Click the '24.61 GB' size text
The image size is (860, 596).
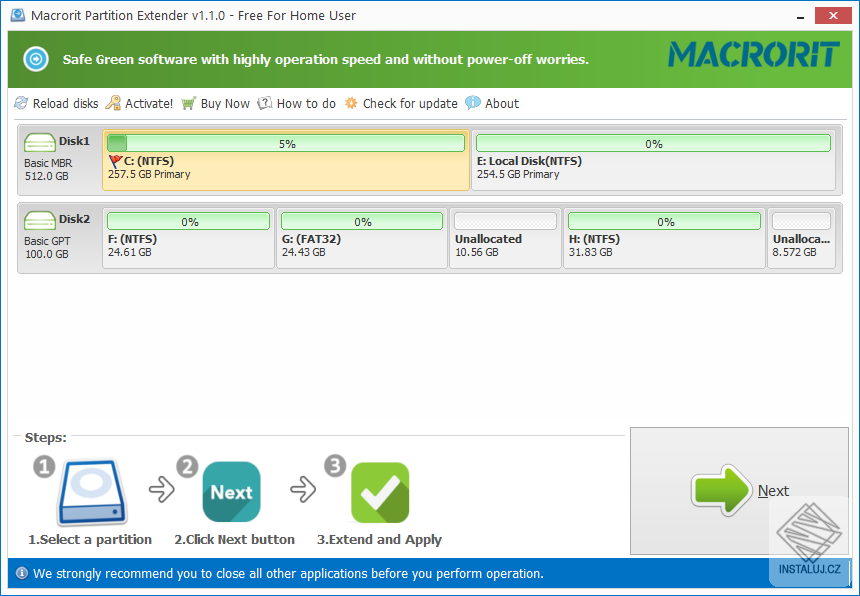[x=130, y=252]
